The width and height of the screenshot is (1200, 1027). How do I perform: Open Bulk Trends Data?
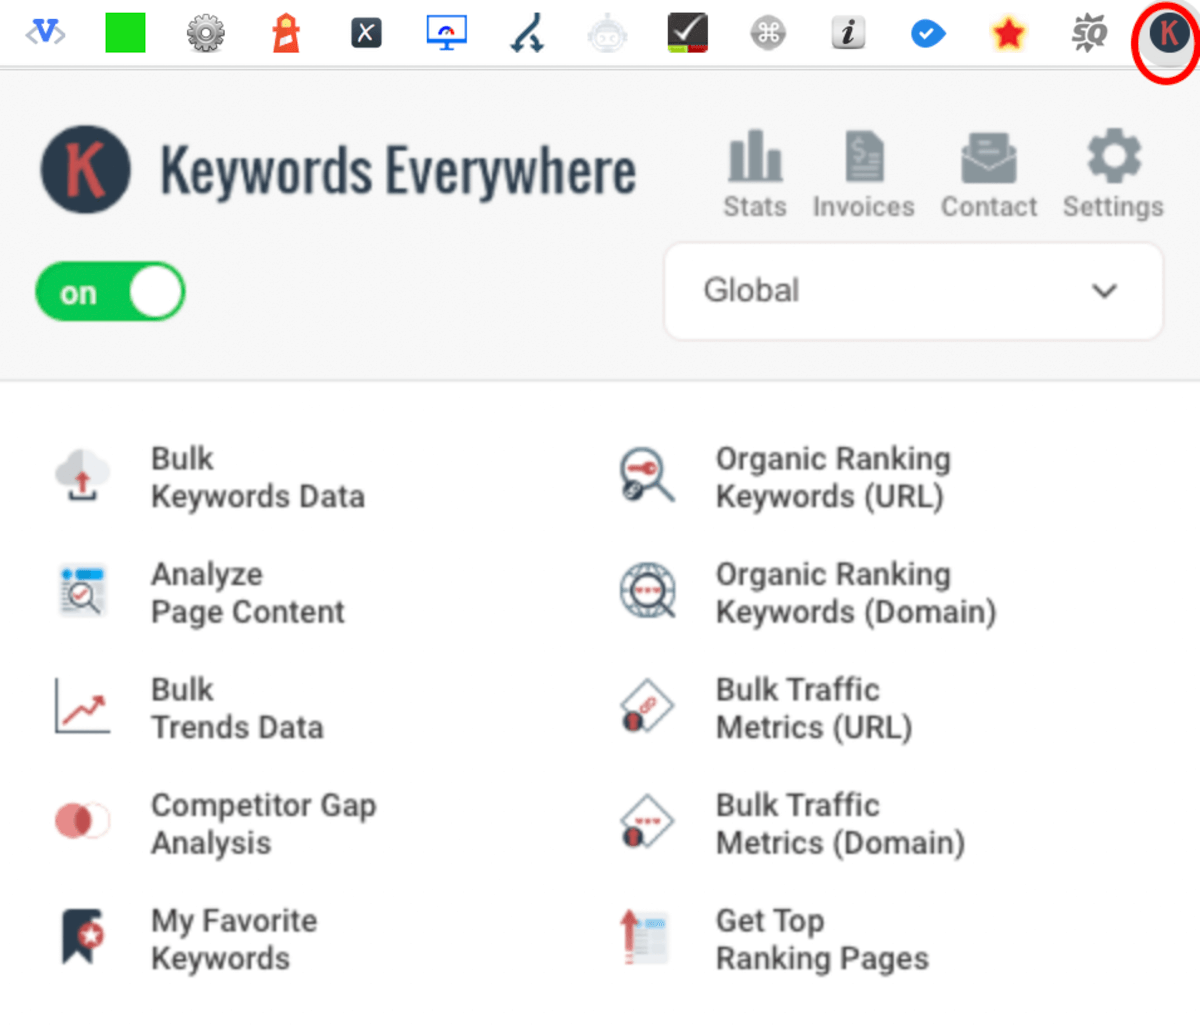point(237,708)
